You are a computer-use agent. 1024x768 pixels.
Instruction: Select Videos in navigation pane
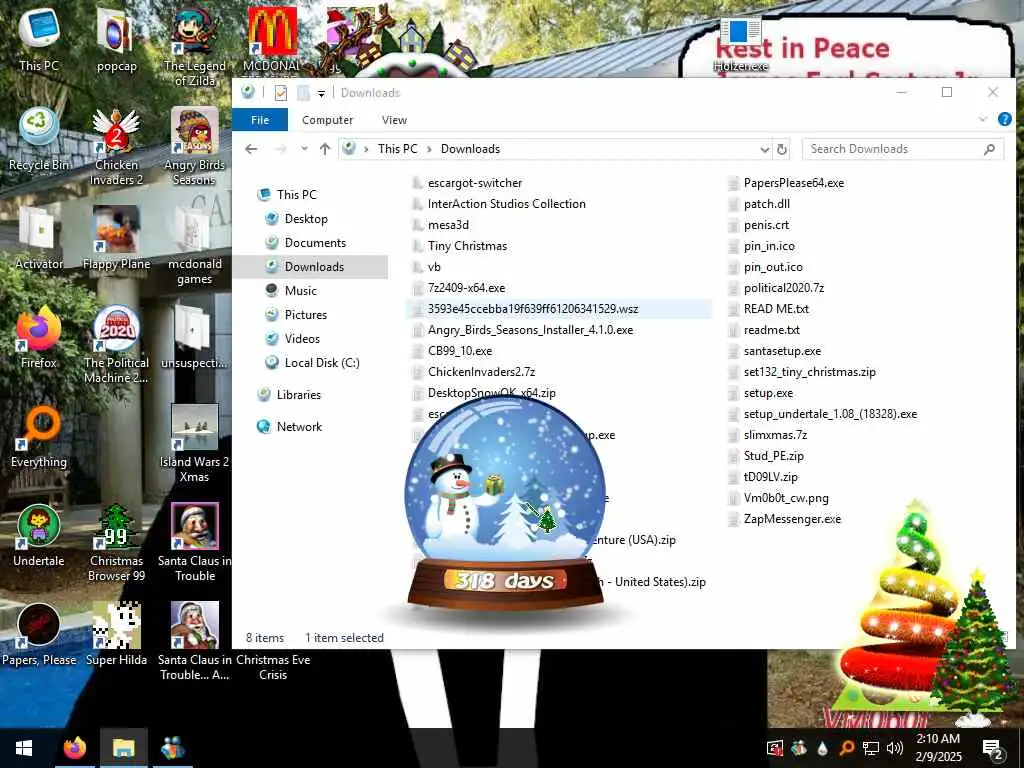point(302,339)
